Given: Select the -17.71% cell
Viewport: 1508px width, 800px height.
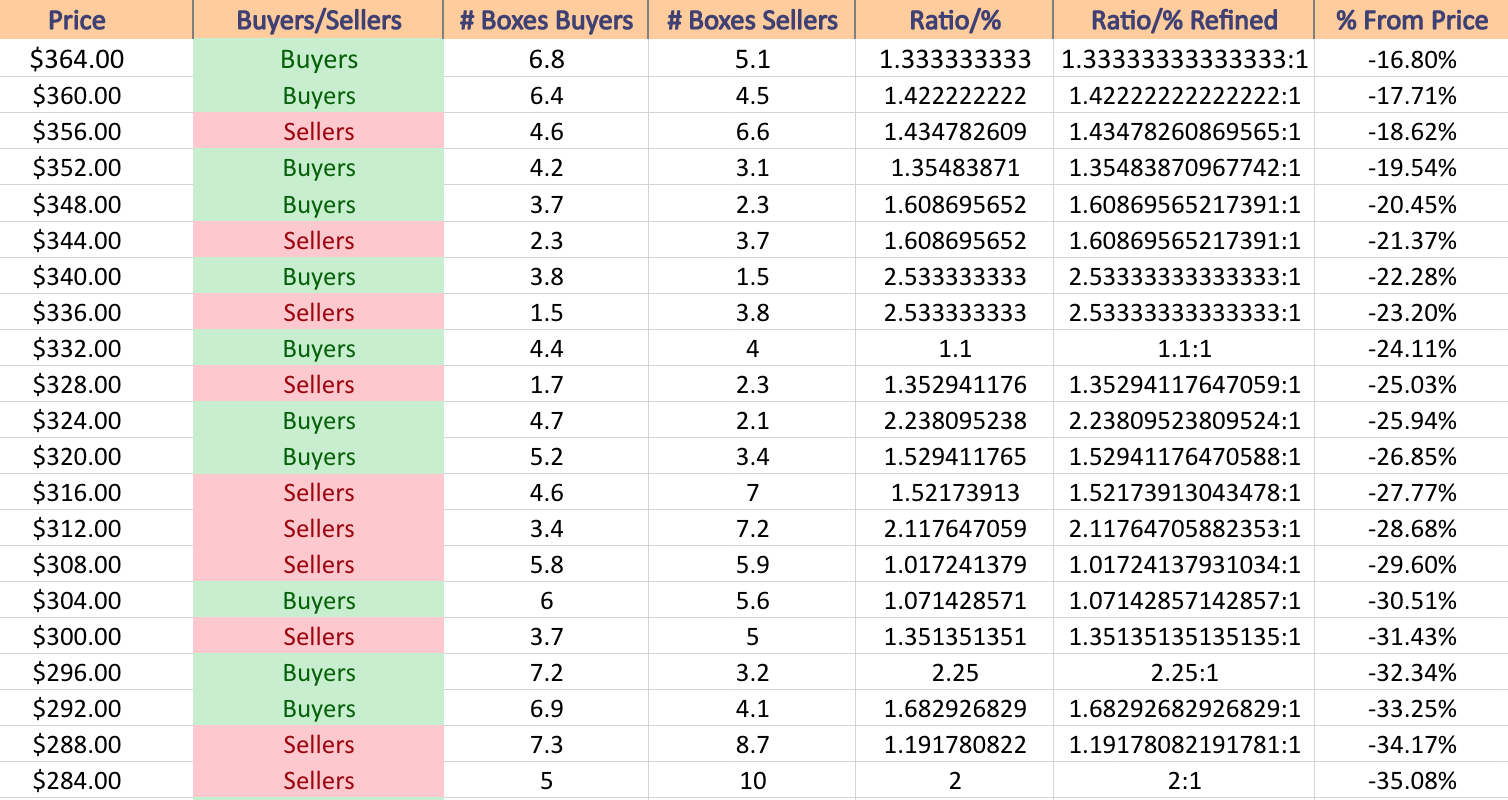Looking at the screenshot, I should pyautogui.click(x=1412, y=96).
